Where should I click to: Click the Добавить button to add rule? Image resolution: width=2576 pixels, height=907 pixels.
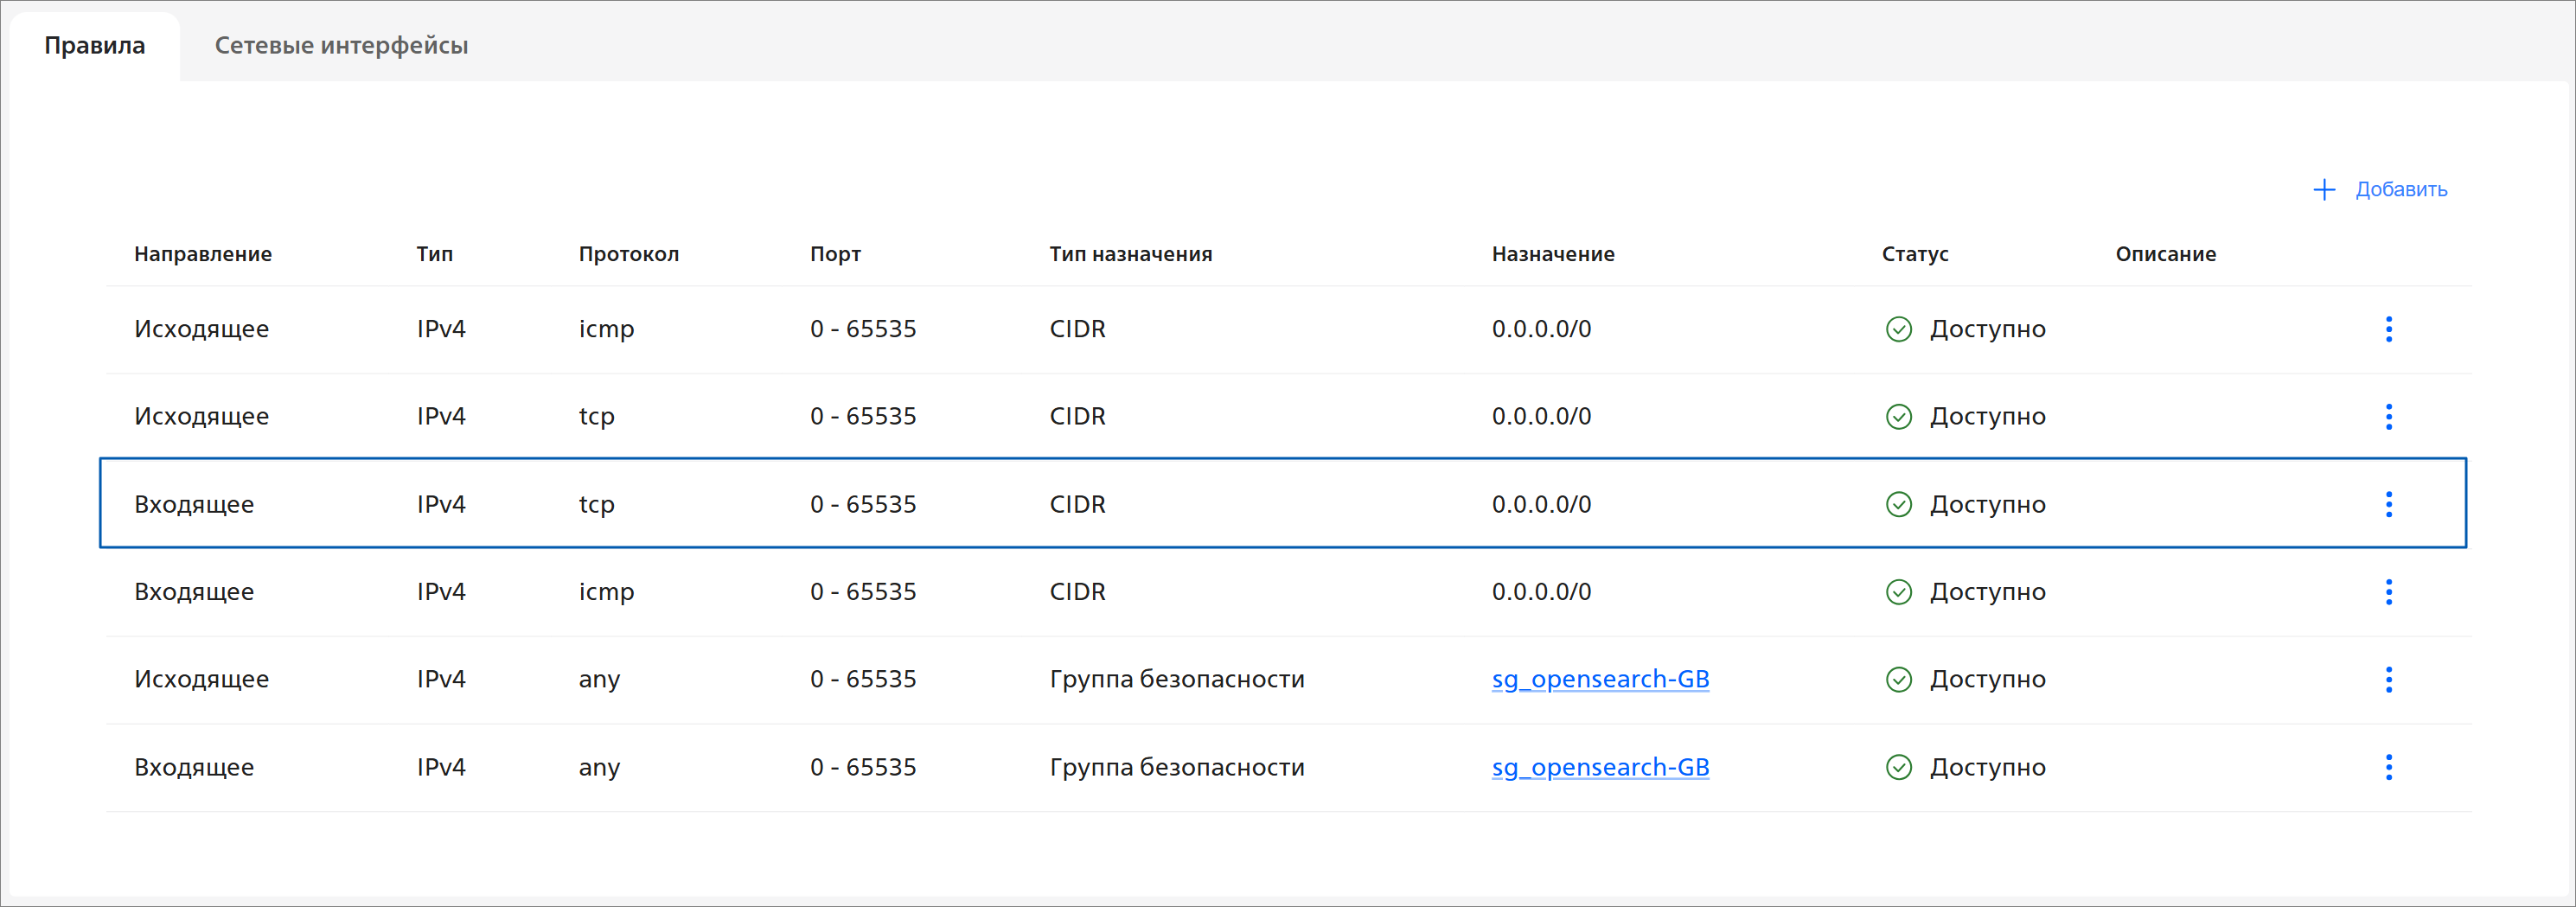[2380, 189]
